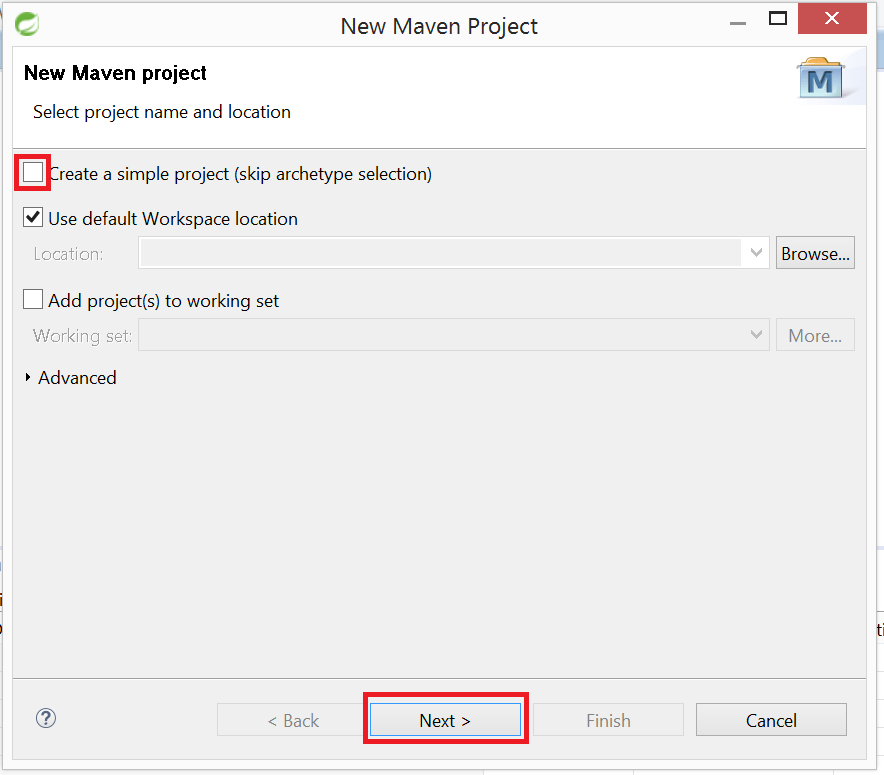
Task: Click inside the Location text field
Action: [440, 254]
